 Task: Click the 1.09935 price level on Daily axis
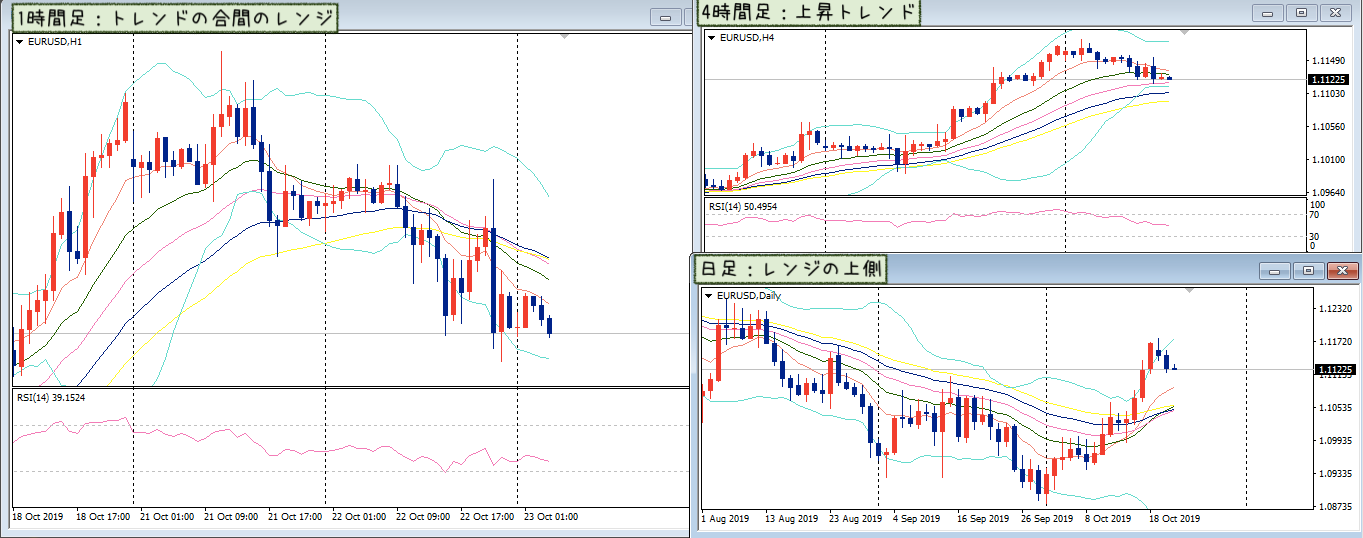[1337, 440]
